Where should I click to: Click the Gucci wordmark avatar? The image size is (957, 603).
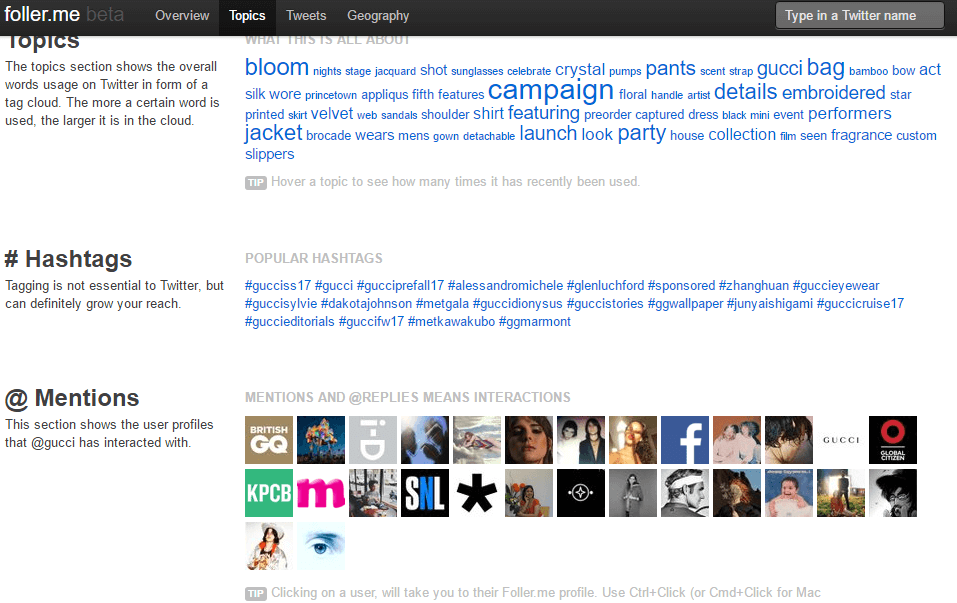(840, 440)
